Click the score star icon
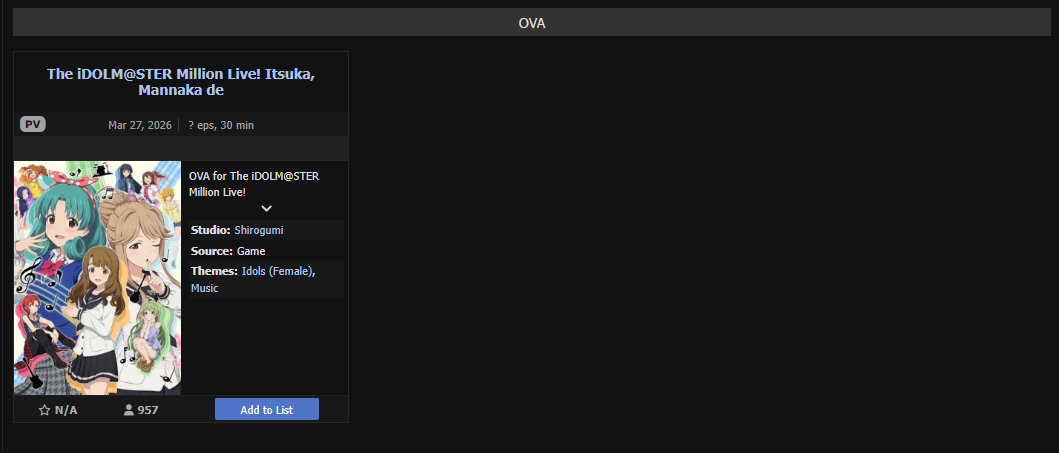Image resolution: width=1059 pixels, height=453 pixels. pos(44,410)
